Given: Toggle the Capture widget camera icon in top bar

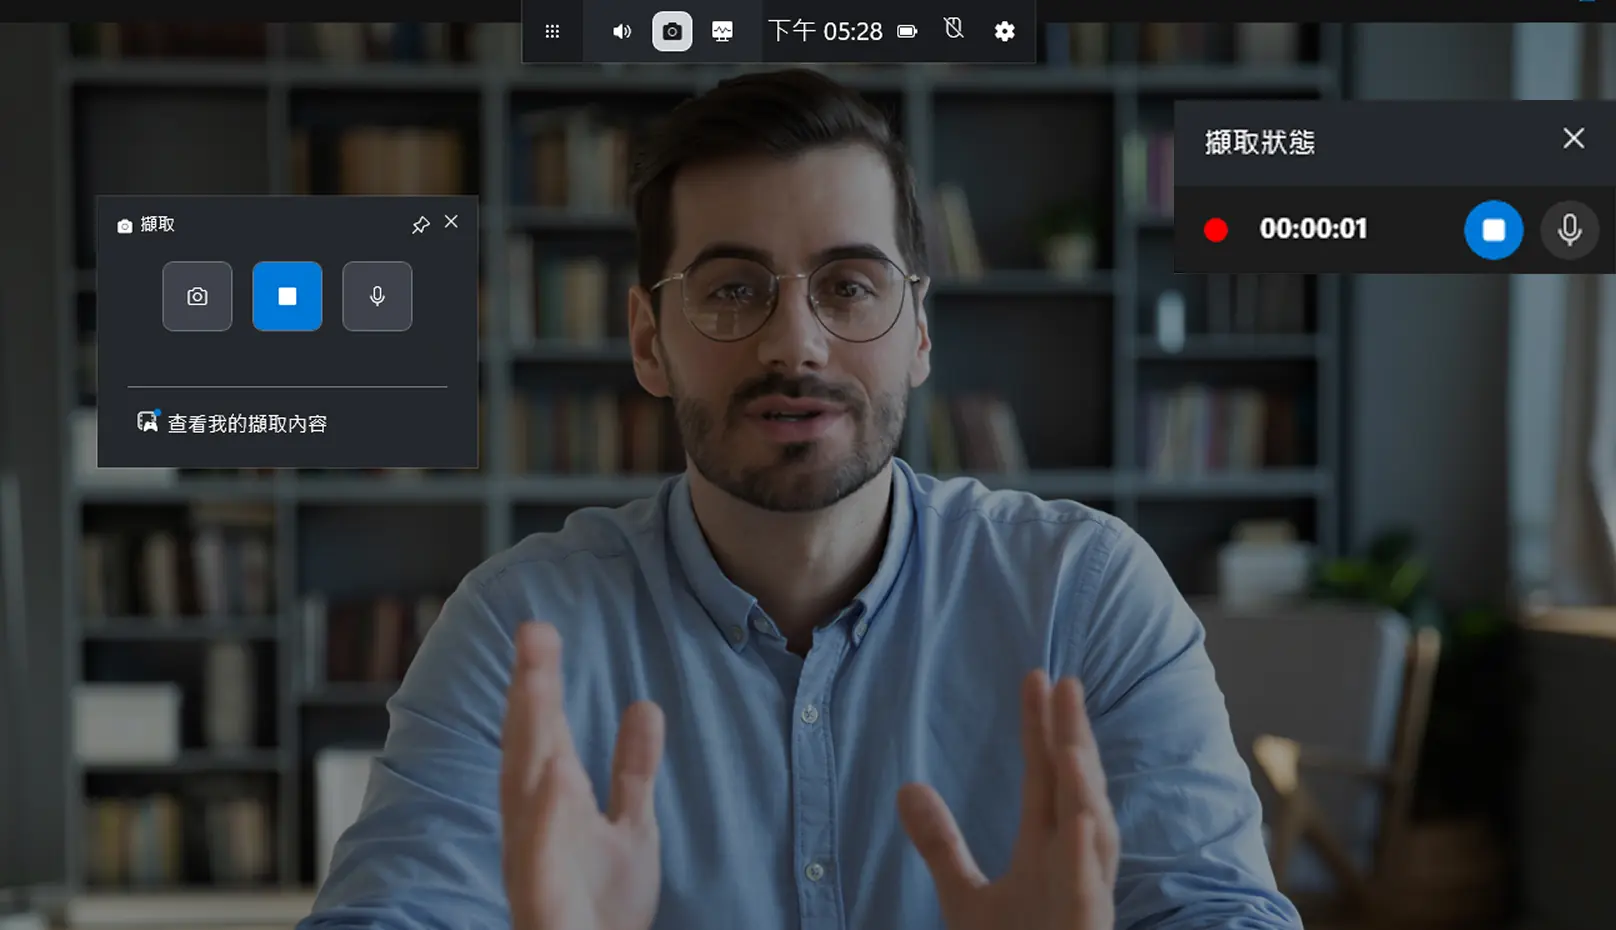Looking at the screenshot, I should 672,31.
